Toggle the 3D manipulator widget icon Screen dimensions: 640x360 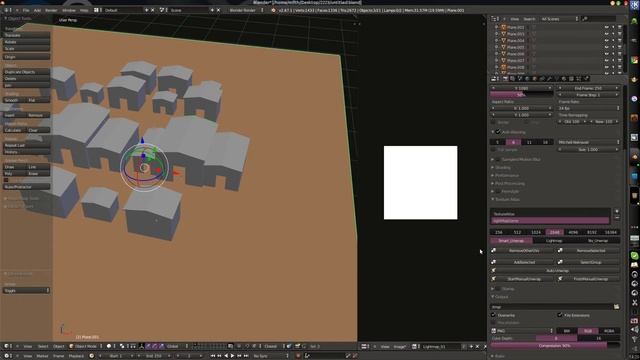tap(142, 346)
